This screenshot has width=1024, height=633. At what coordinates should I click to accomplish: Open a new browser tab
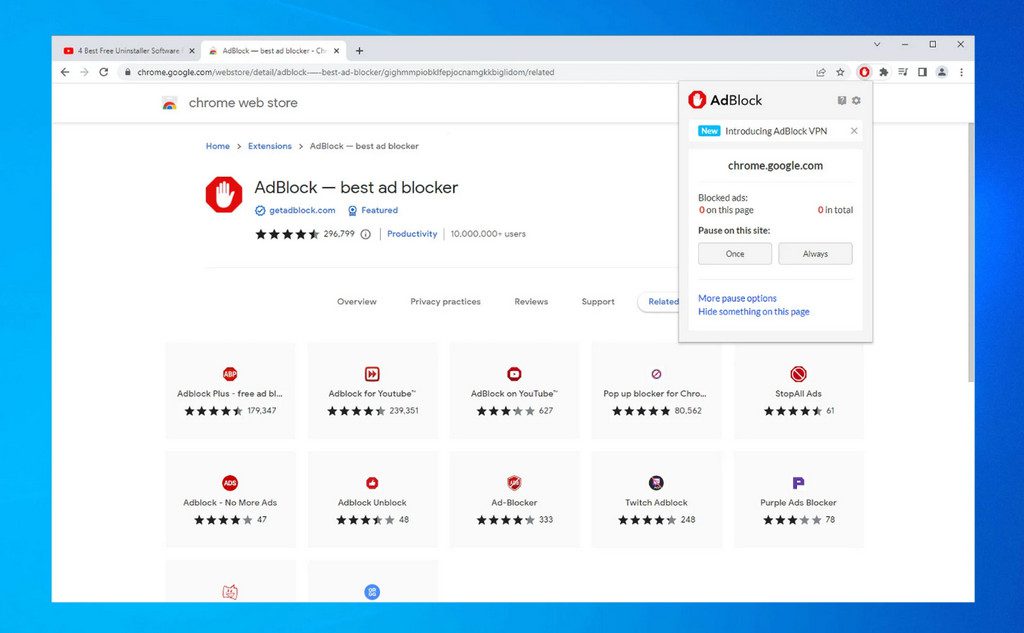pos(359,50)
